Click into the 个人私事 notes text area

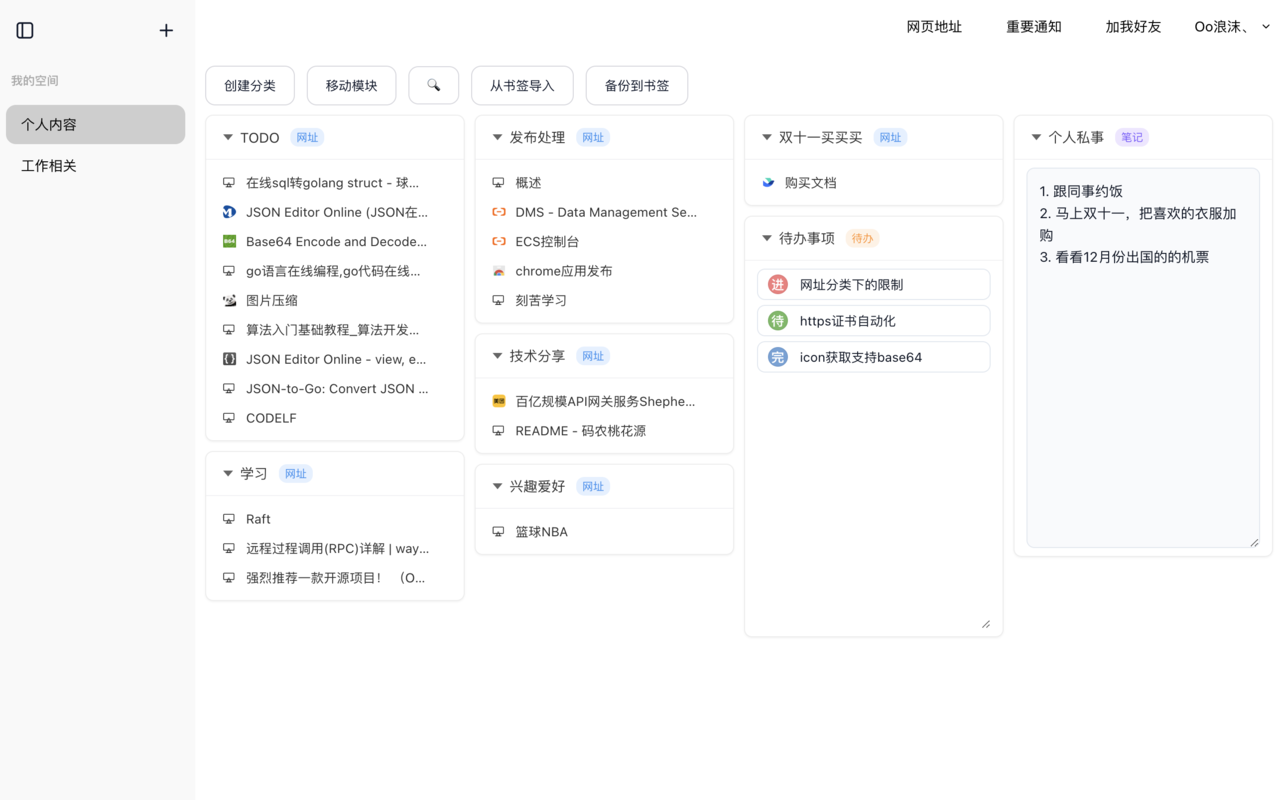point(1143,358)
